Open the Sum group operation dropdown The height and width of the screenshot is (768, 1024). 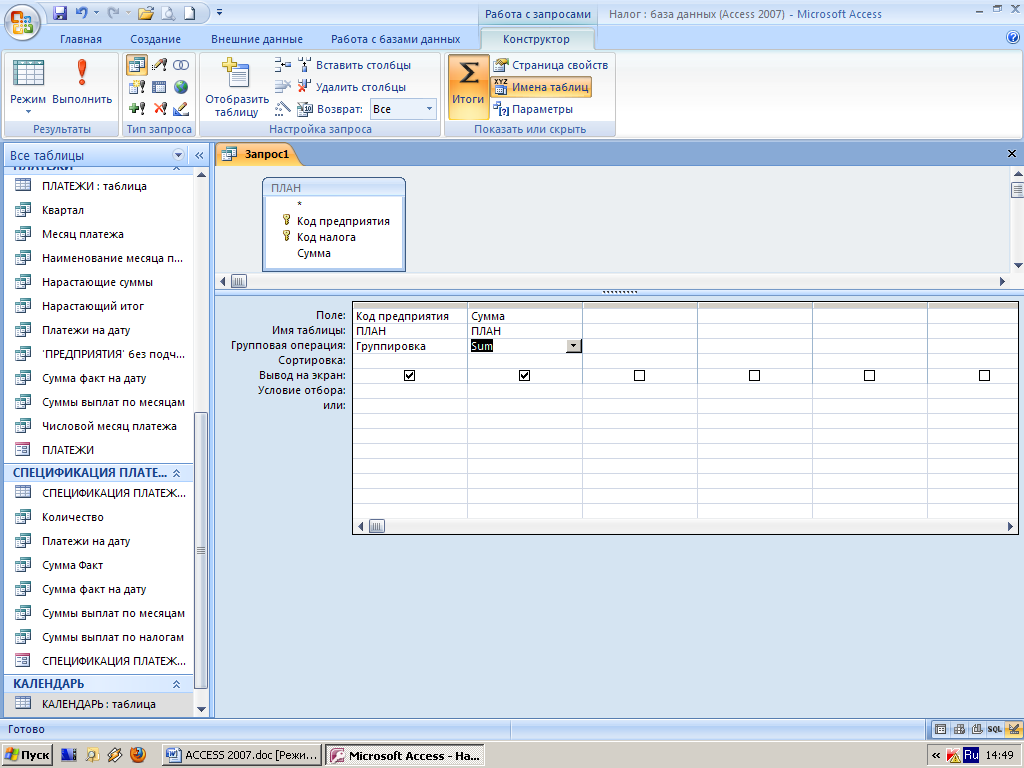(x=573, y=346)
